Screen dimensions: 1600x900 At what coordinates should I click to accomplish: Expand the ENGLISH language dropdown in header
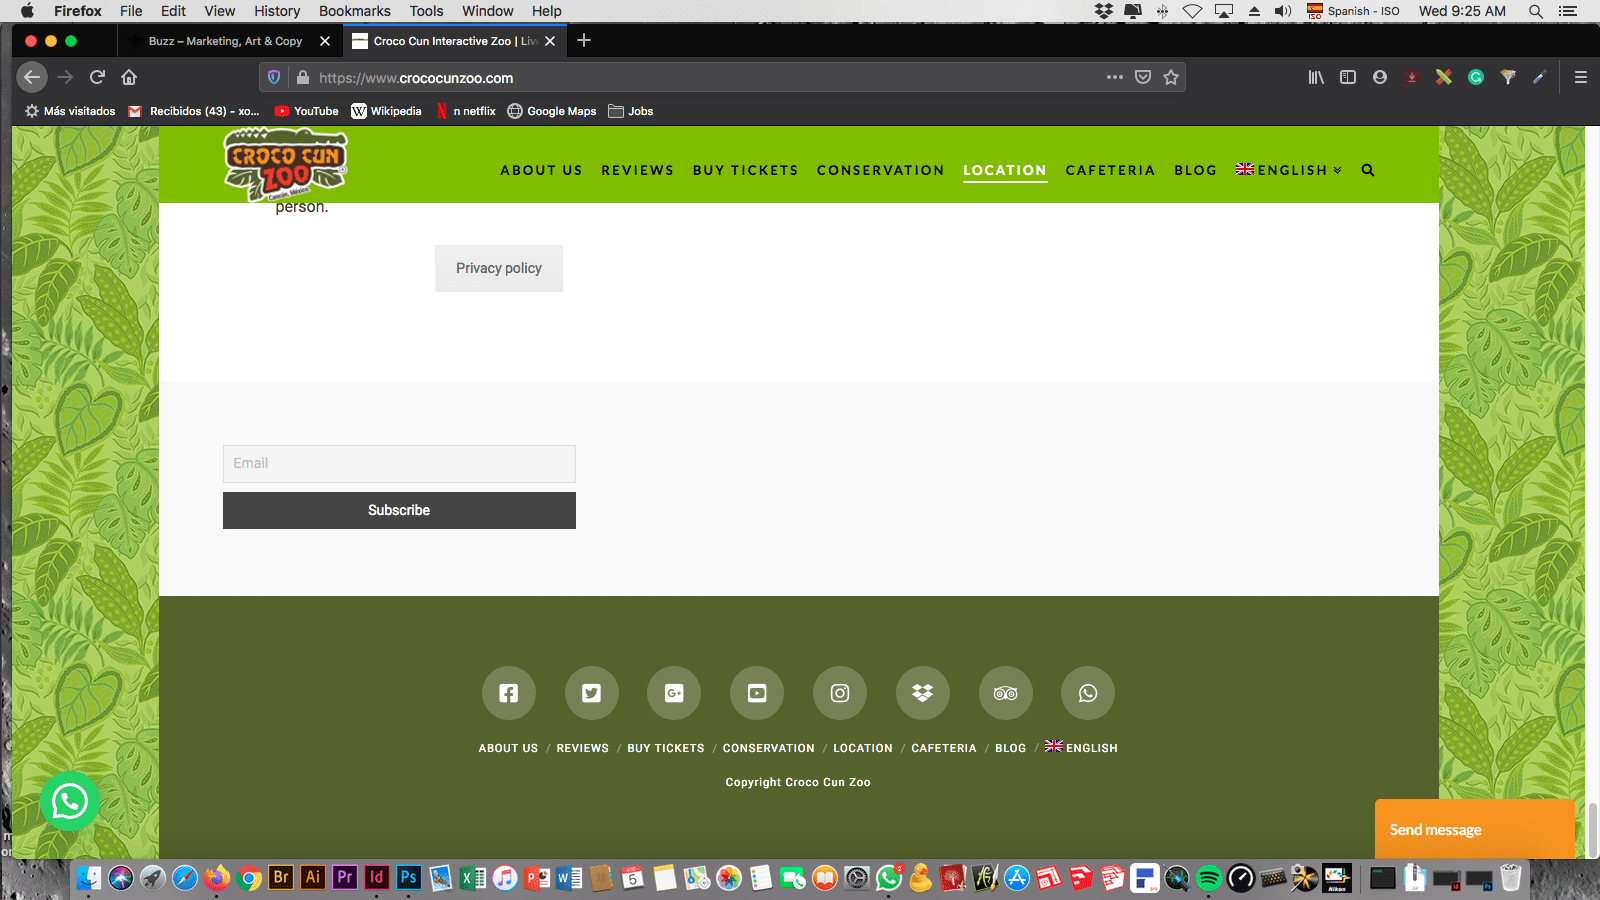(1289, 171)
